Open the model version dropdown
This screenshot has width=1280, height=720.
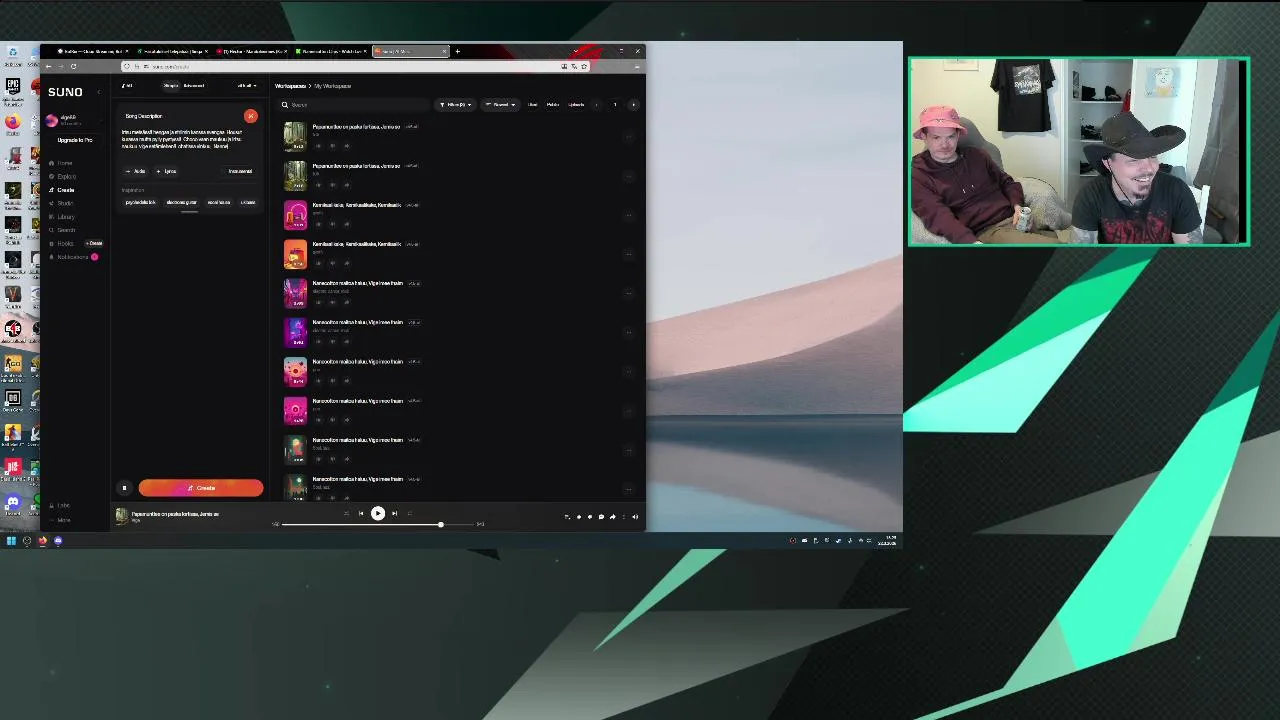tap(246, 86)
